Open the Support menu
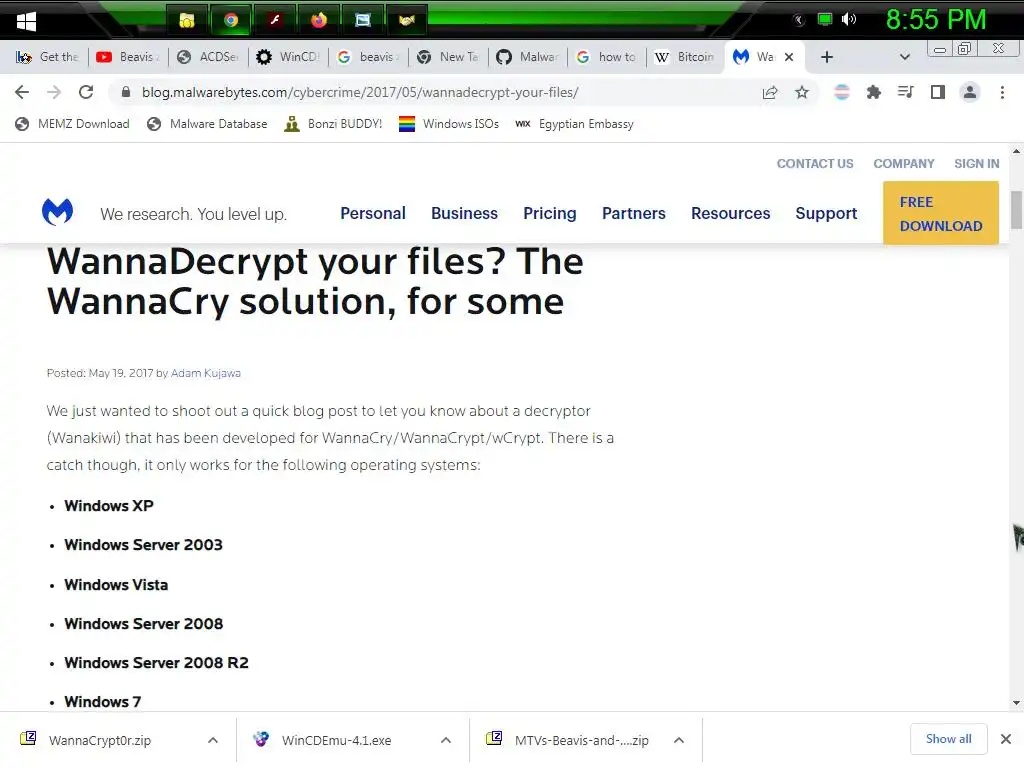This screenshot has width=1024, height=768. click(x=825, y=214)
